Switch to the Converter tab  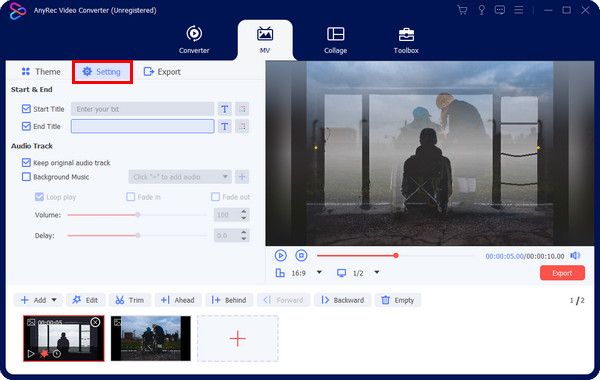pyautogui.click(x=194, y=40)
